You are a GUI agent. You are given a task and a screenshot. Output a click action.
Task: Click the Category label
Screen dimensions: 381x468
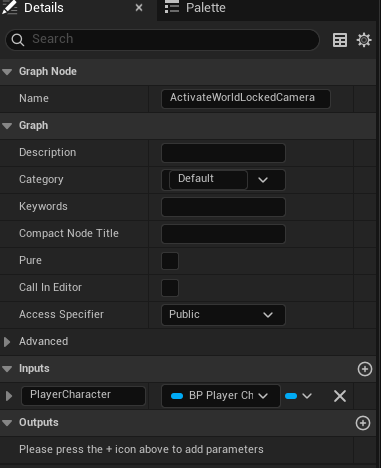pos(41,180)
